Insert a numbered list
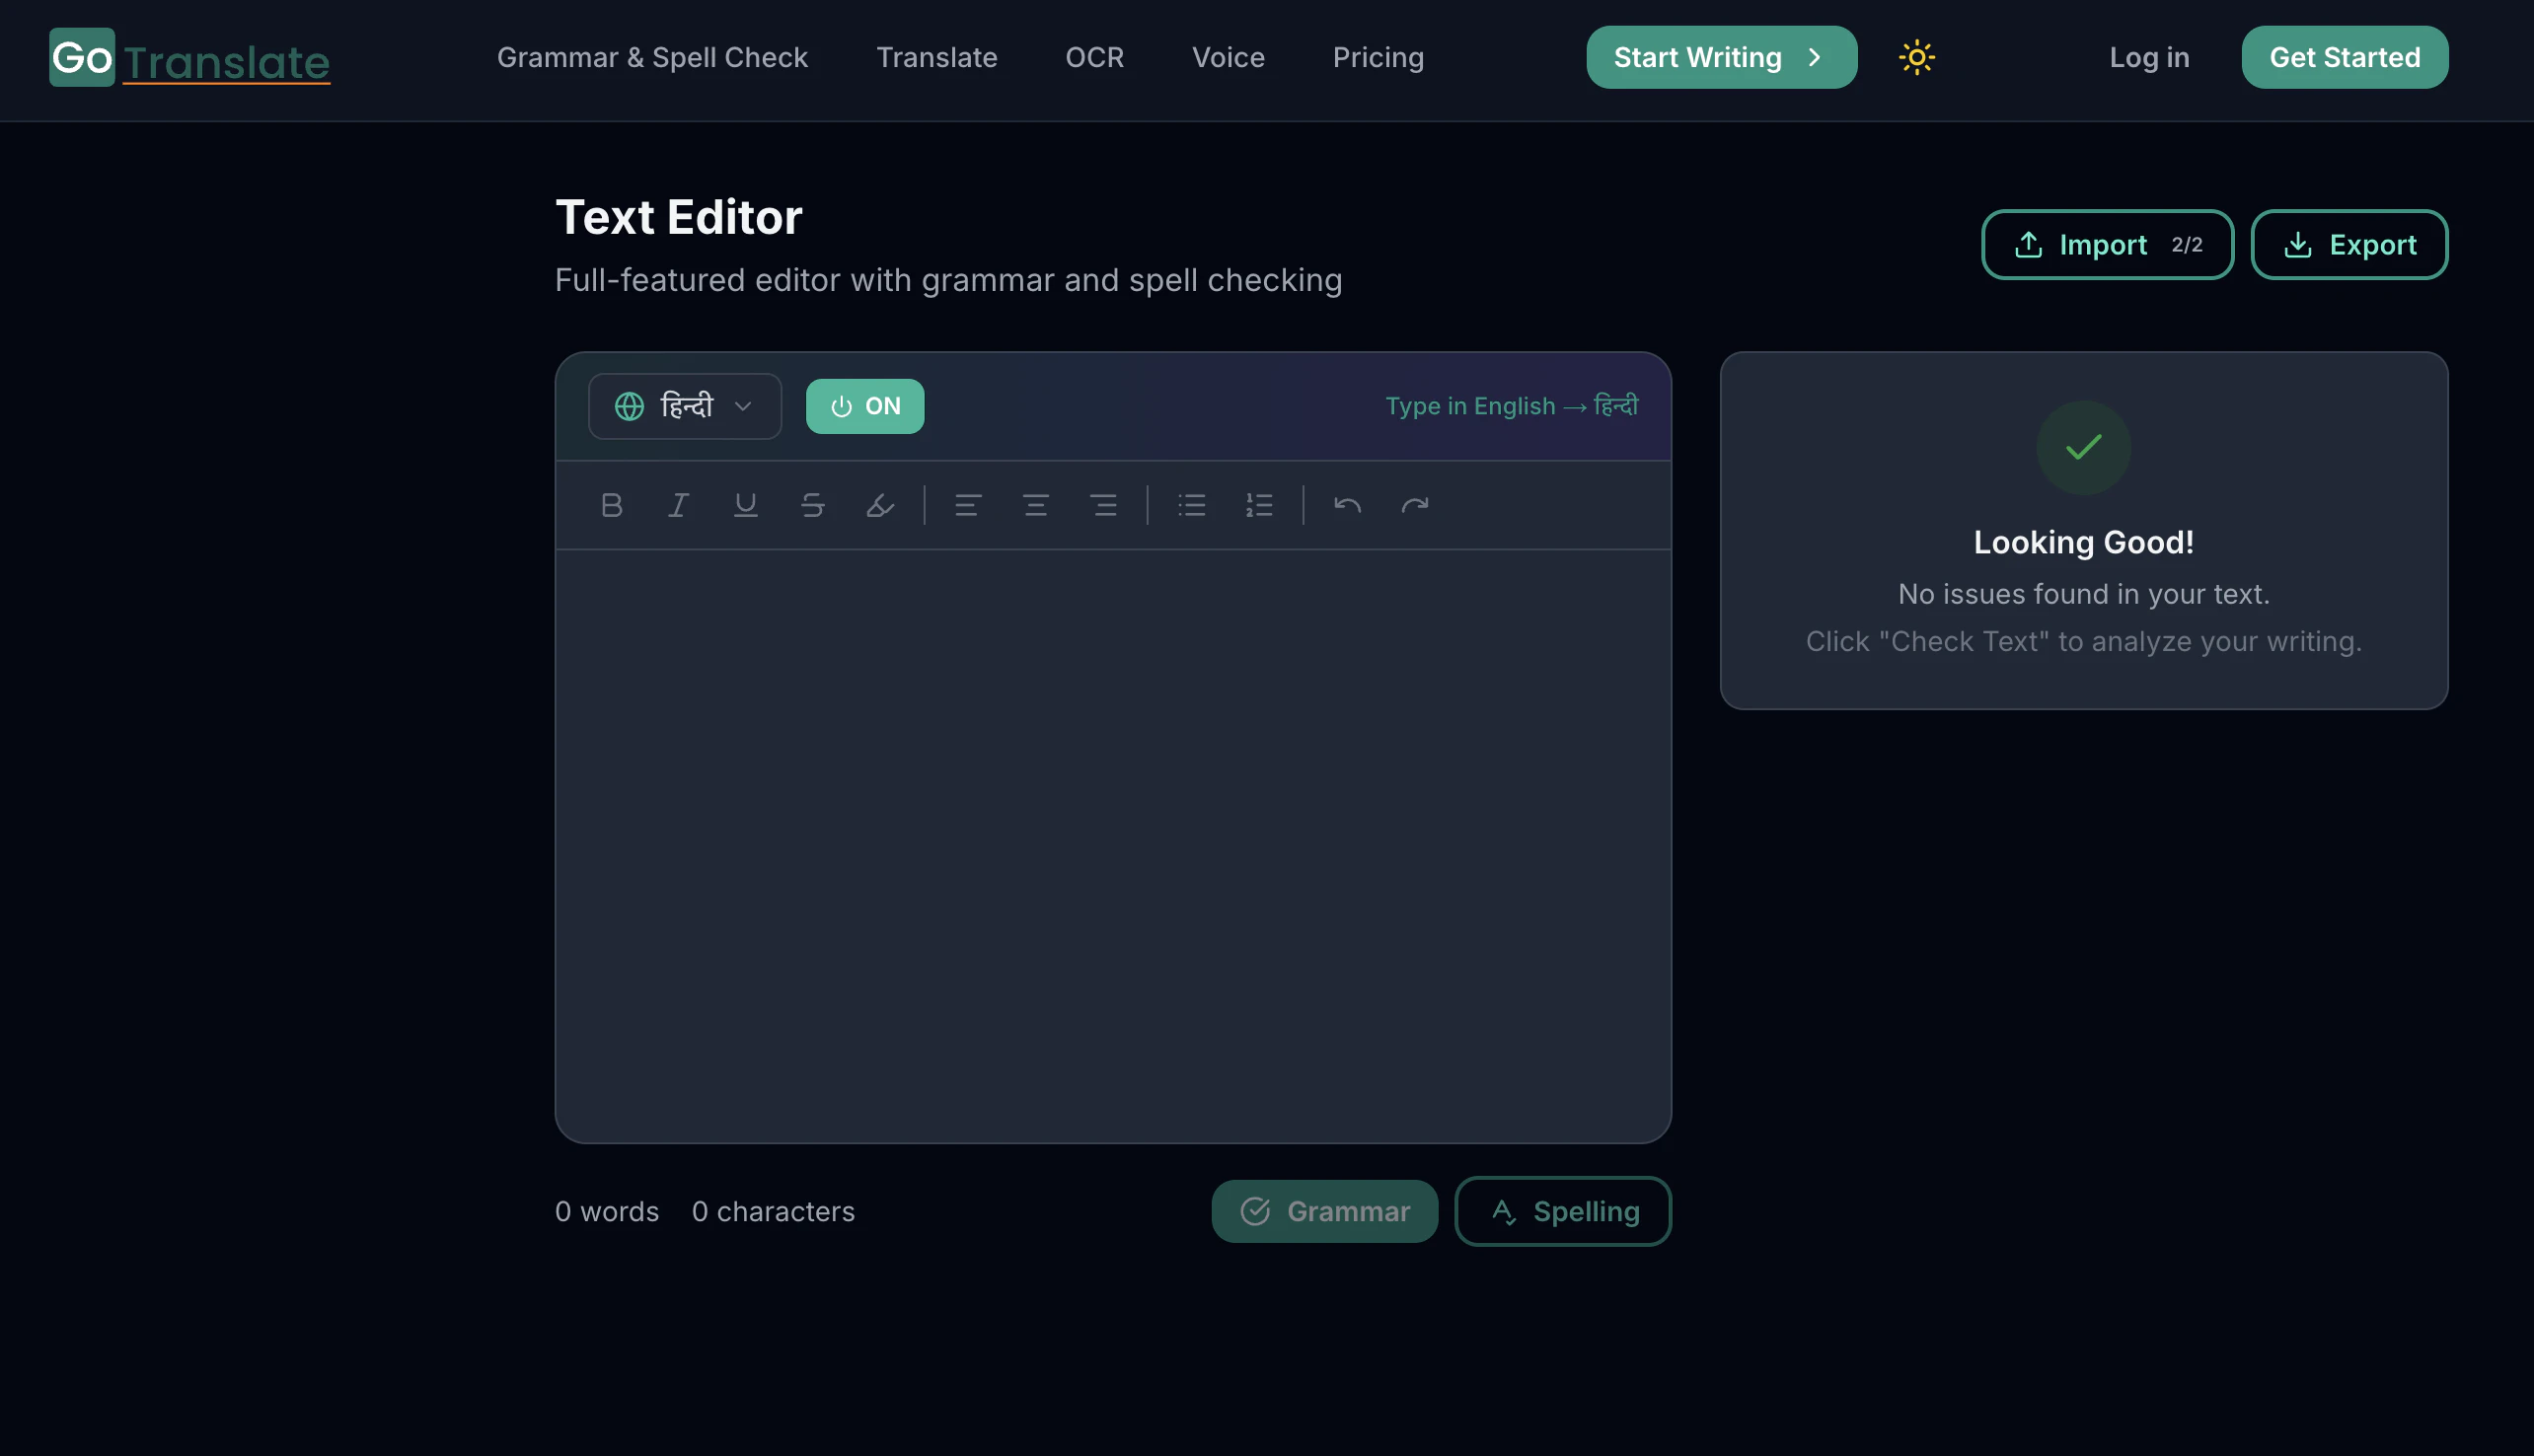Image resolution: width=2534 pixels, height=1456 pixels. [x=1258, y=505]
